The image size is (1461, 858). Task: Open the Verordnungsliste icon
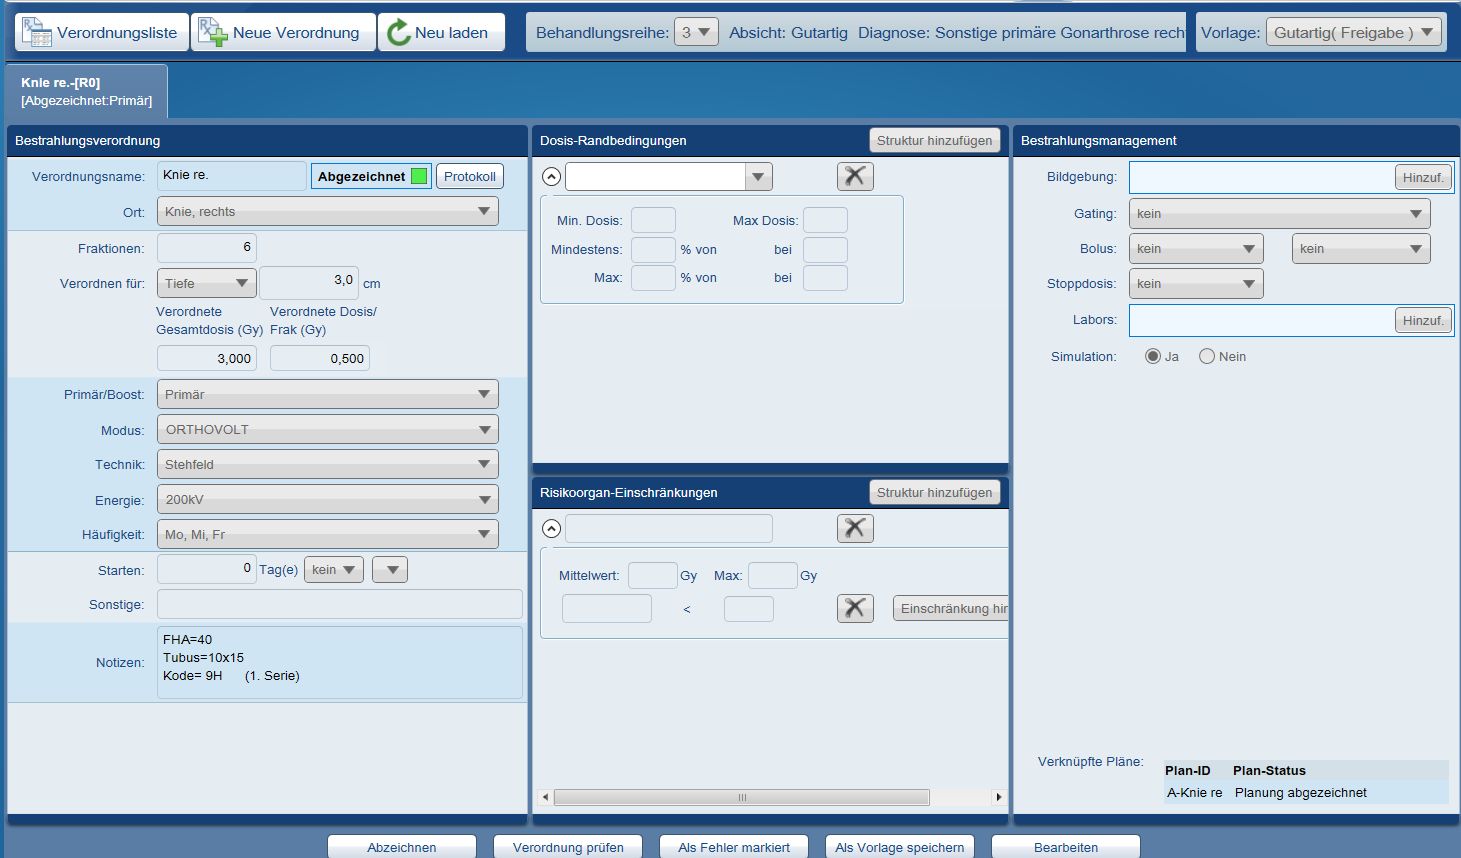[37, 32]
